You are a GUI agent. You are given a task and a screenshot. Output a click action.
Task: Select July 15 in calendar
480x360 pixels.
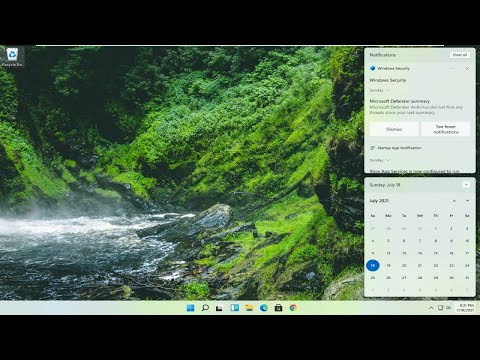(x=436, y=253)
